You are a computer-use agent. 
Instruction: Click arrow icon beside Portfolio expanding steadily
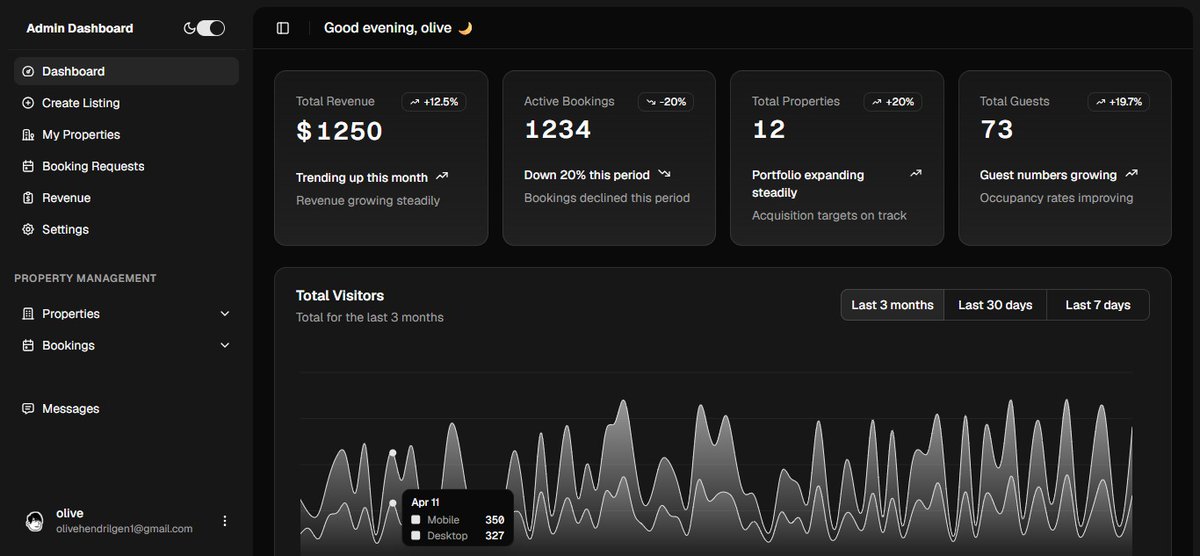(x=915, y=174)
